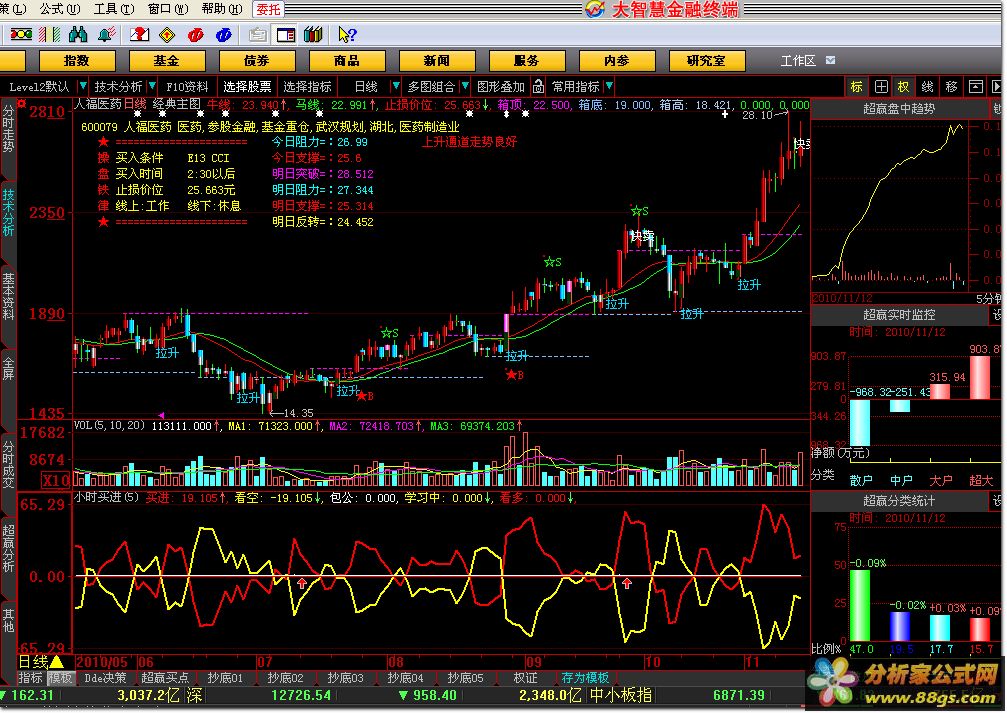Expand the Level2默认 dropdown arrow
Screen dimensions: 1007x713
click(x=82, y=86)
